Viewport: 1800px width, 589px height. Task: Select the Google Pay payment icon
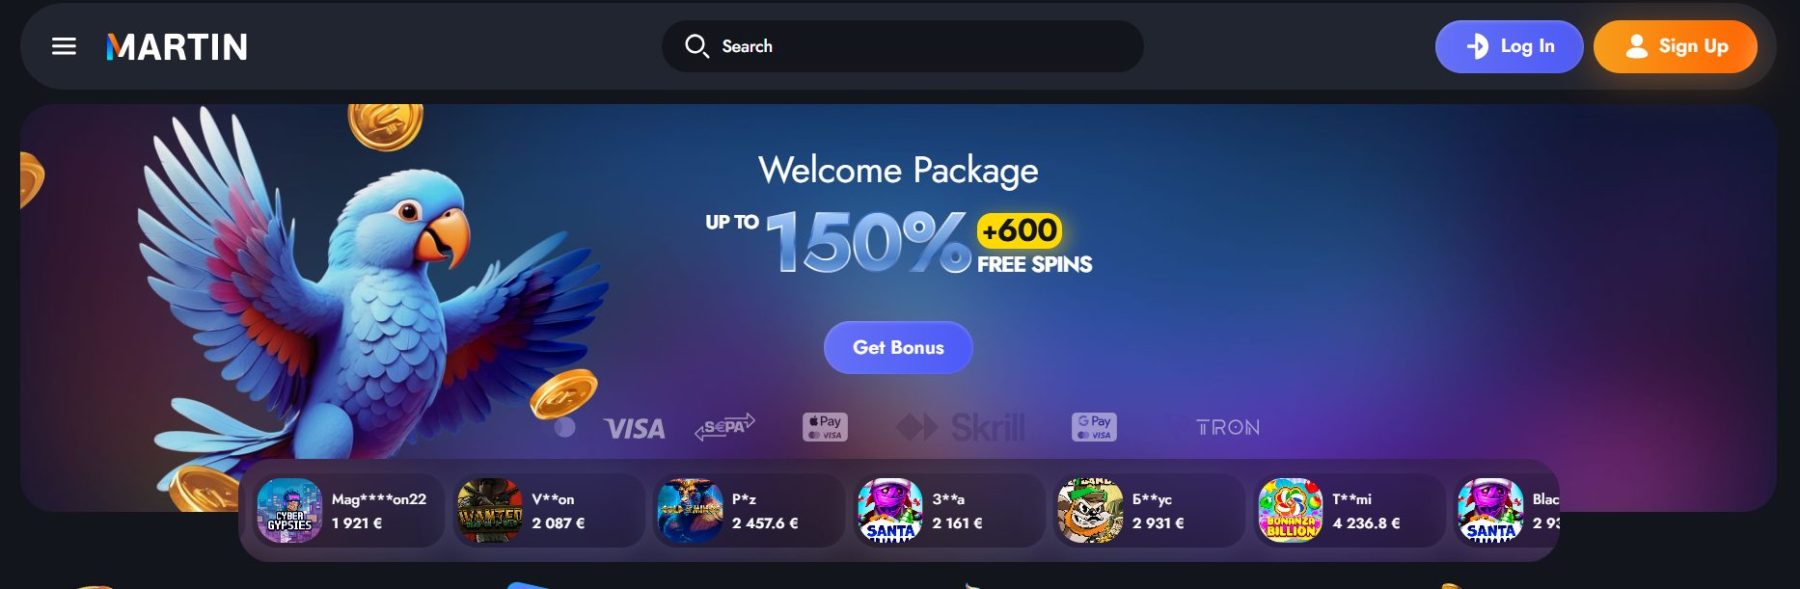[x=1094, y=427]
